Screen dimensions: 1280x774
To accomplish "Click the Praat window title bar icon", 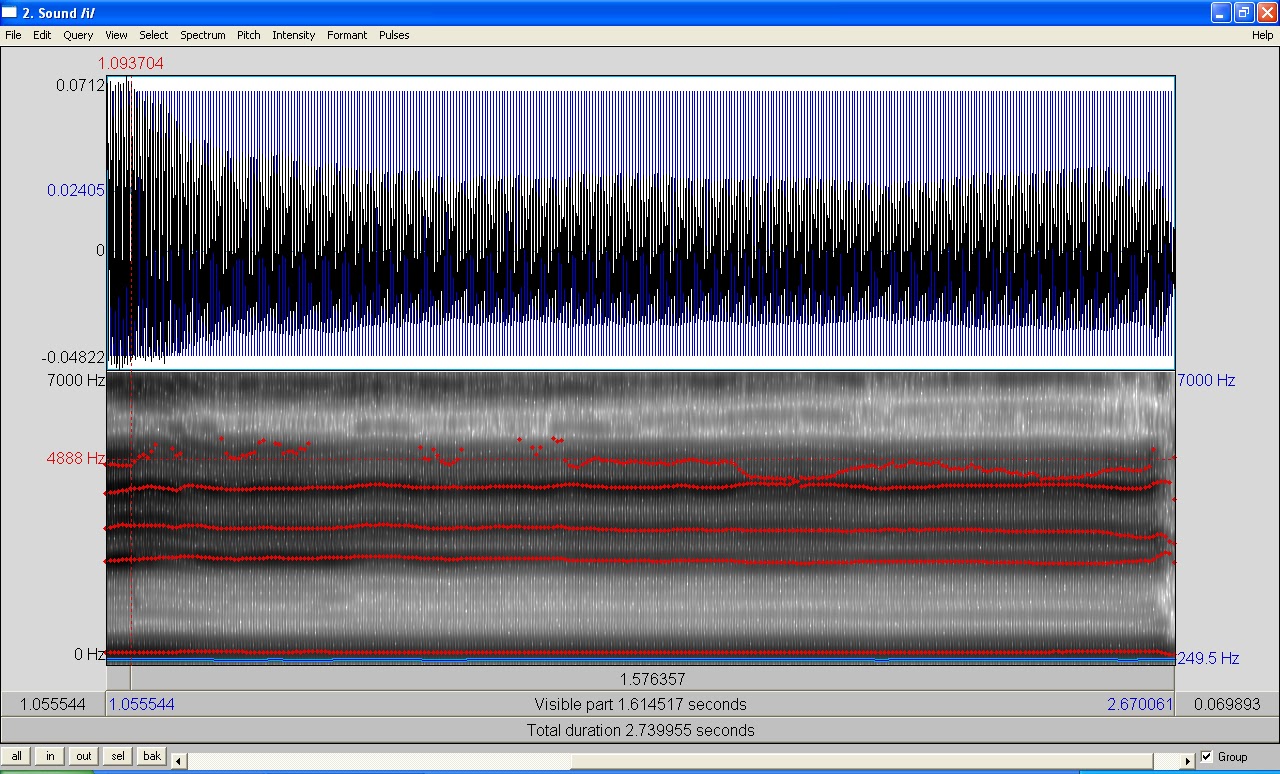I will (x=10, y=12).
